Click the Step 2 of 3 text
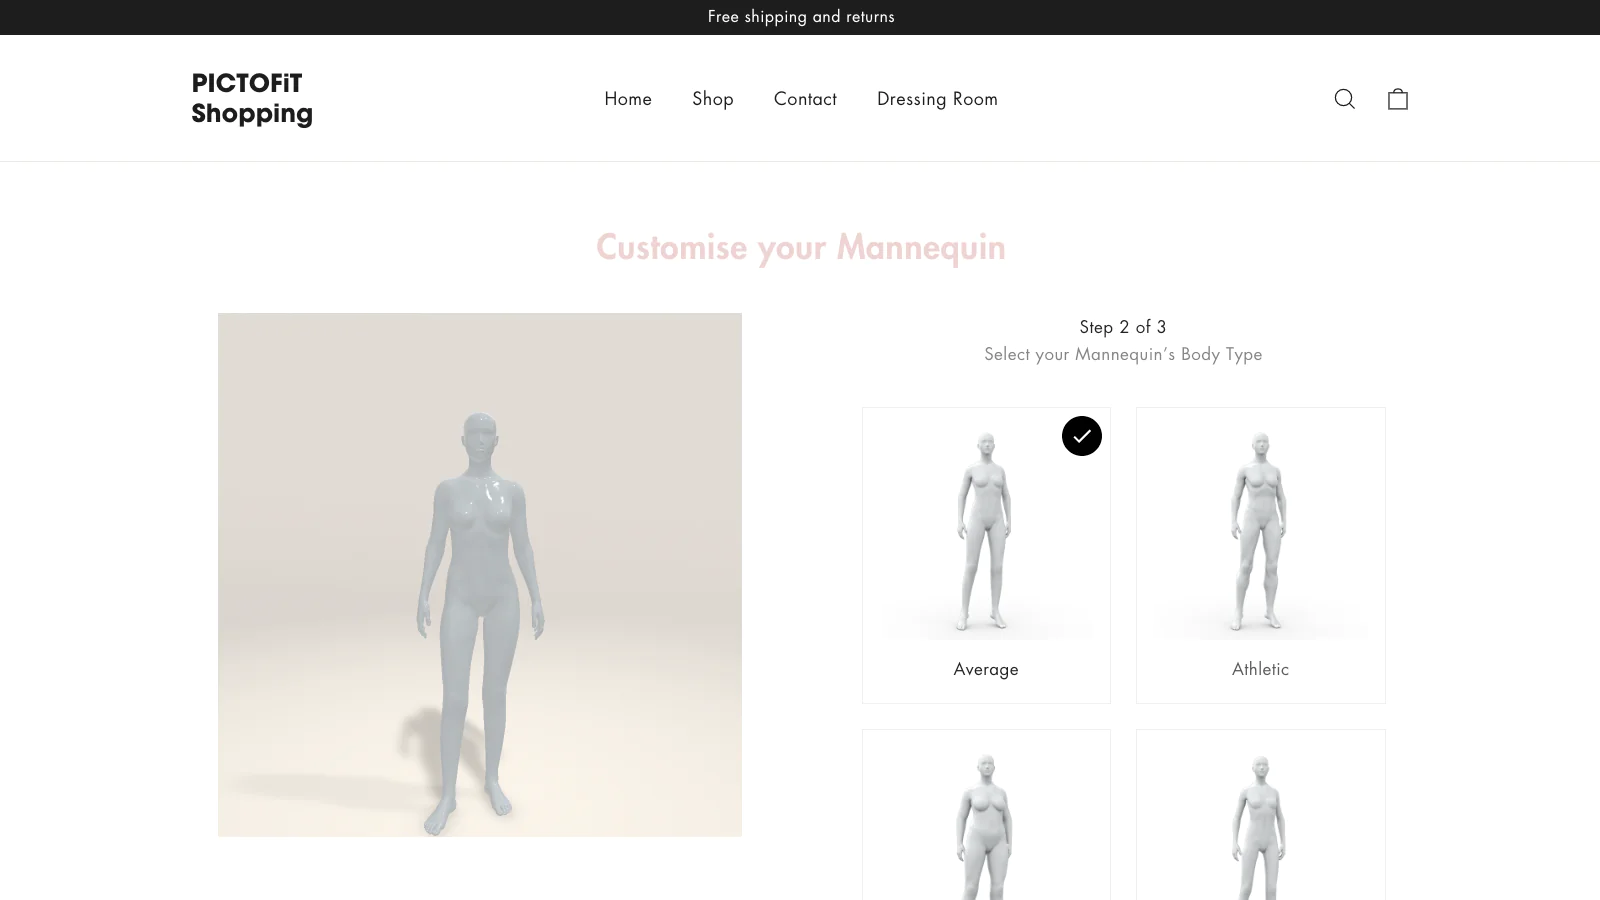Viewport: 1600px width, 900px height. (x=1123, y=327)
